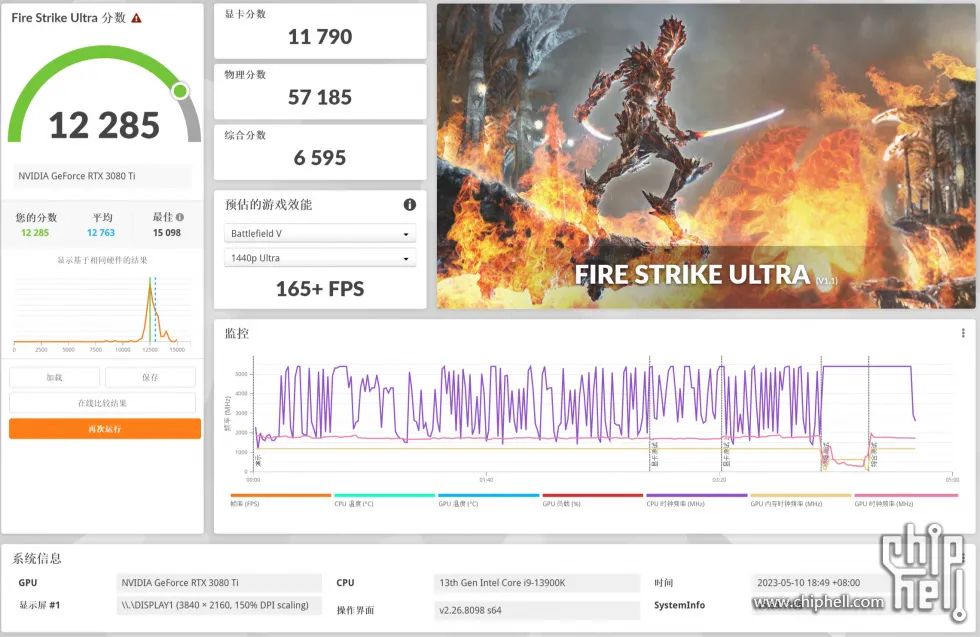The width and height of the screenshot is (980, 637).
Task: Click the 加载 load button
Action: [x=54, y=378]
